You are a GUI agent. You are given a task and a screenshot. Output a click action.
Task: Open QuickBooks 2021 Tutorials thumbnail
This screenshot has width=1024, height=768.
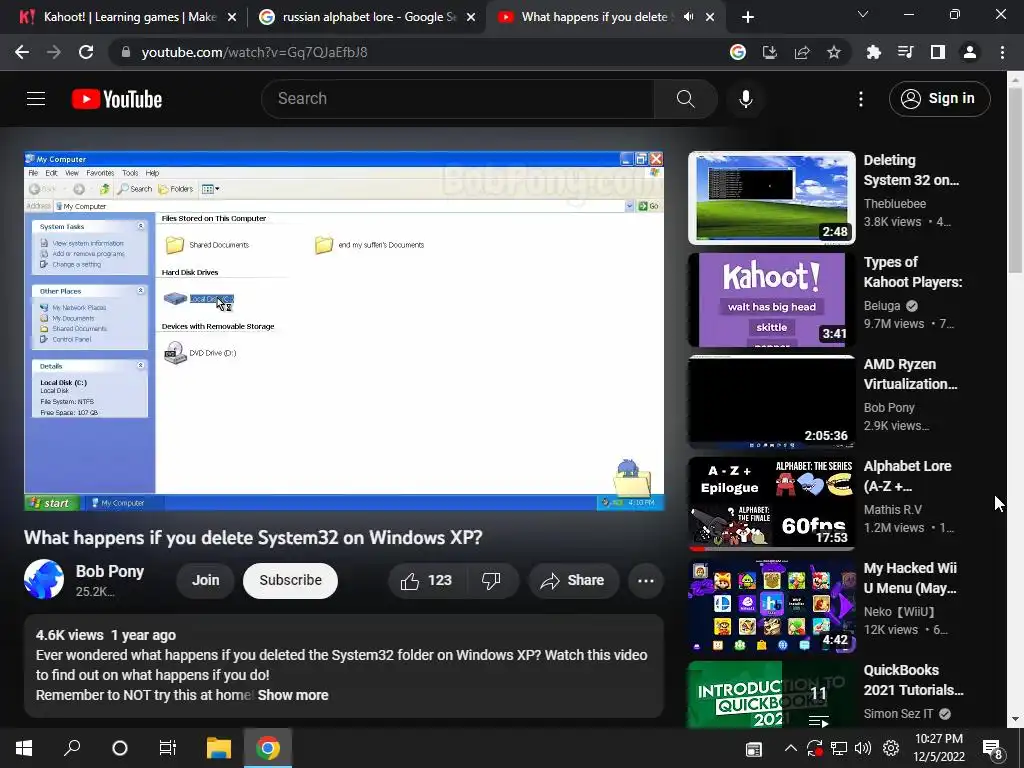772,694
